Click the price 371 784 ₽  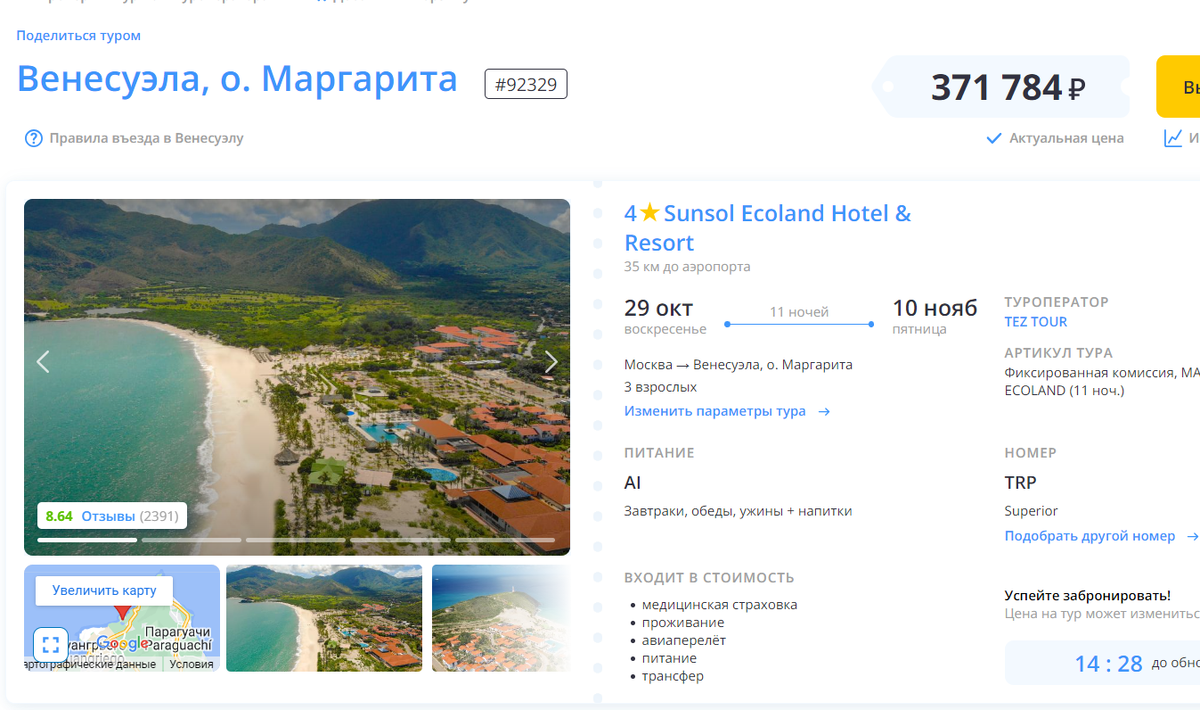pos(1007,88)
